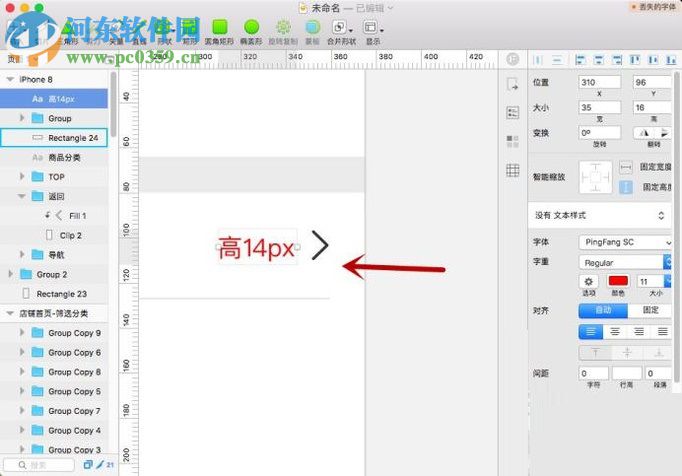Image resolution: width=682 pixels, height=476 pixels.
Task: Select the Rectangle 23 layer
Action: coord(54,294)
